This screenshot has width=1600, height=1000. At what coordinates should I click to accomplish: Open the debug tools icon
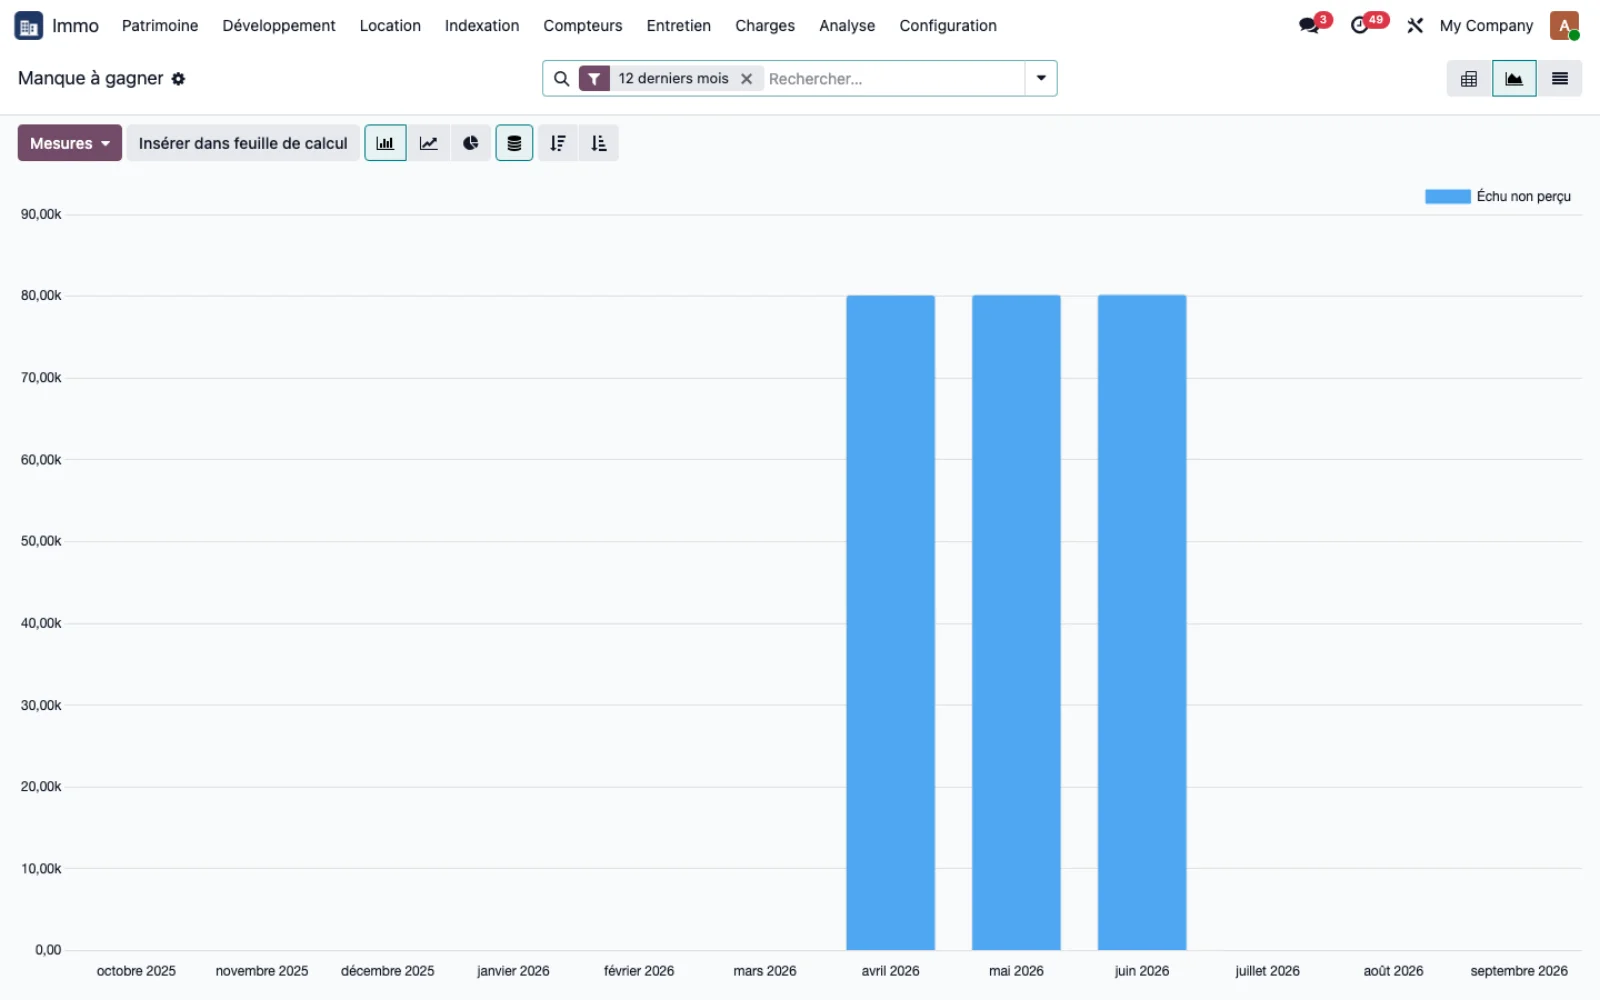pyautogui.click(x=1415, y=26)
